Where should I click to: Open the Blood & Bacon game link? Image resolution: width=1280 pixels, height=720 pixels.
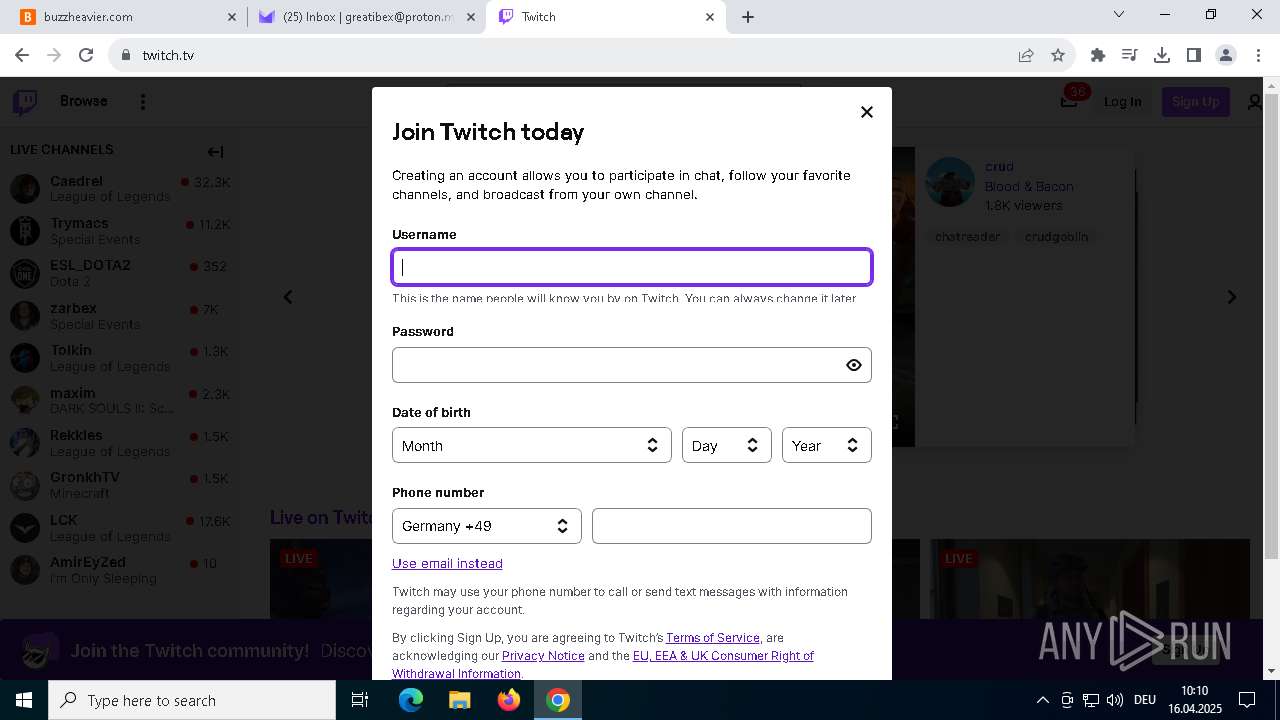click(x=1029, y=186)
